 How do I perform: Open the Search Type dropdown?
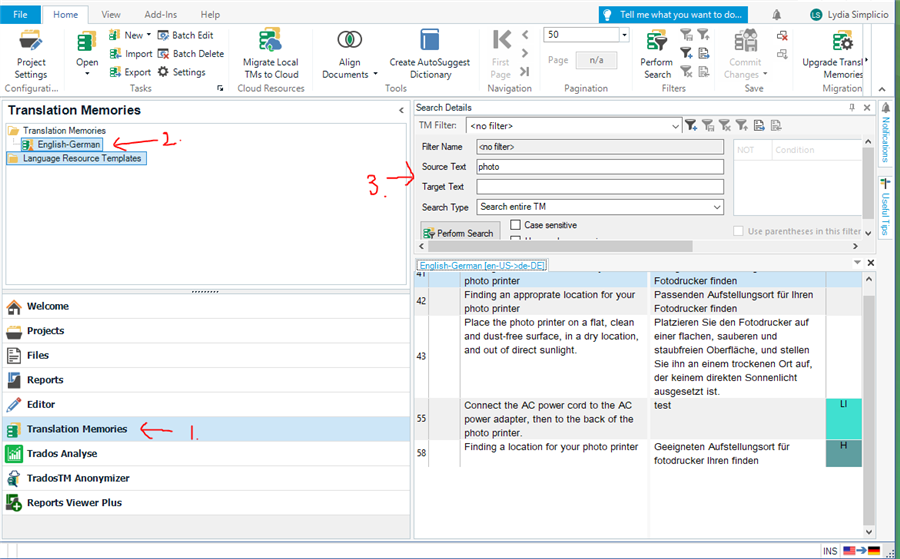[x=717, y=207]
